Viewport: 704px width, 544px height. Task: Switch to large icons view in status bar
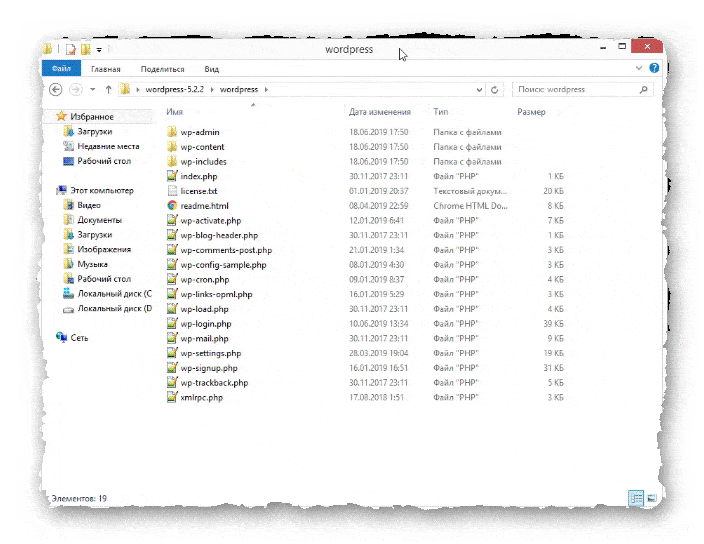[x=652, y=498]
